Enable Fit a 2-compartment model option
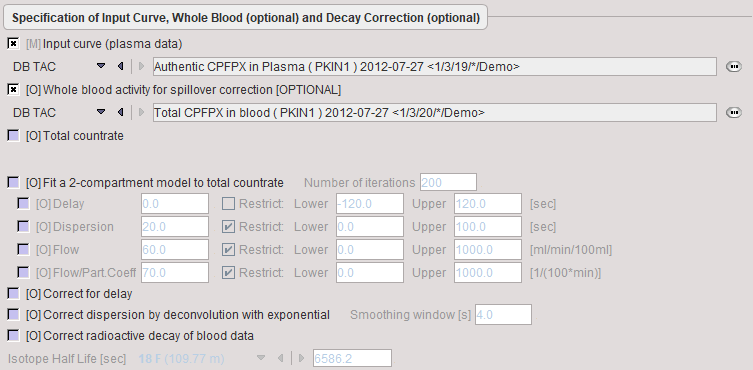753x370 pixels. pos(13,183)
